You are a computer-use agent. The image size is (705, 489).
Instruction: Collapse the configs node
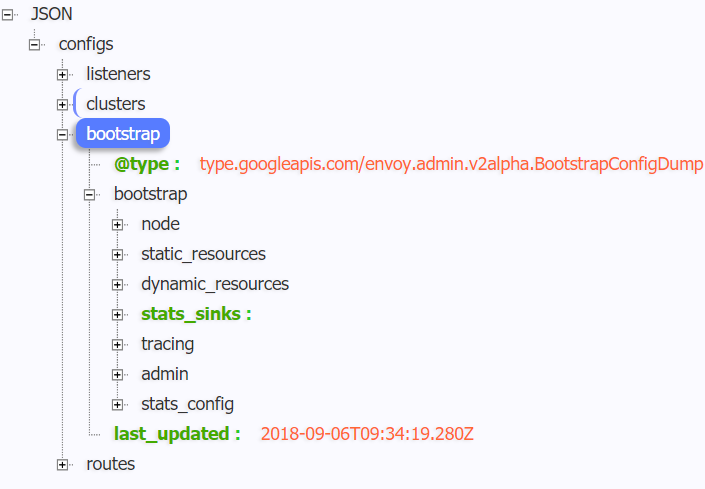tap(35, 44)
